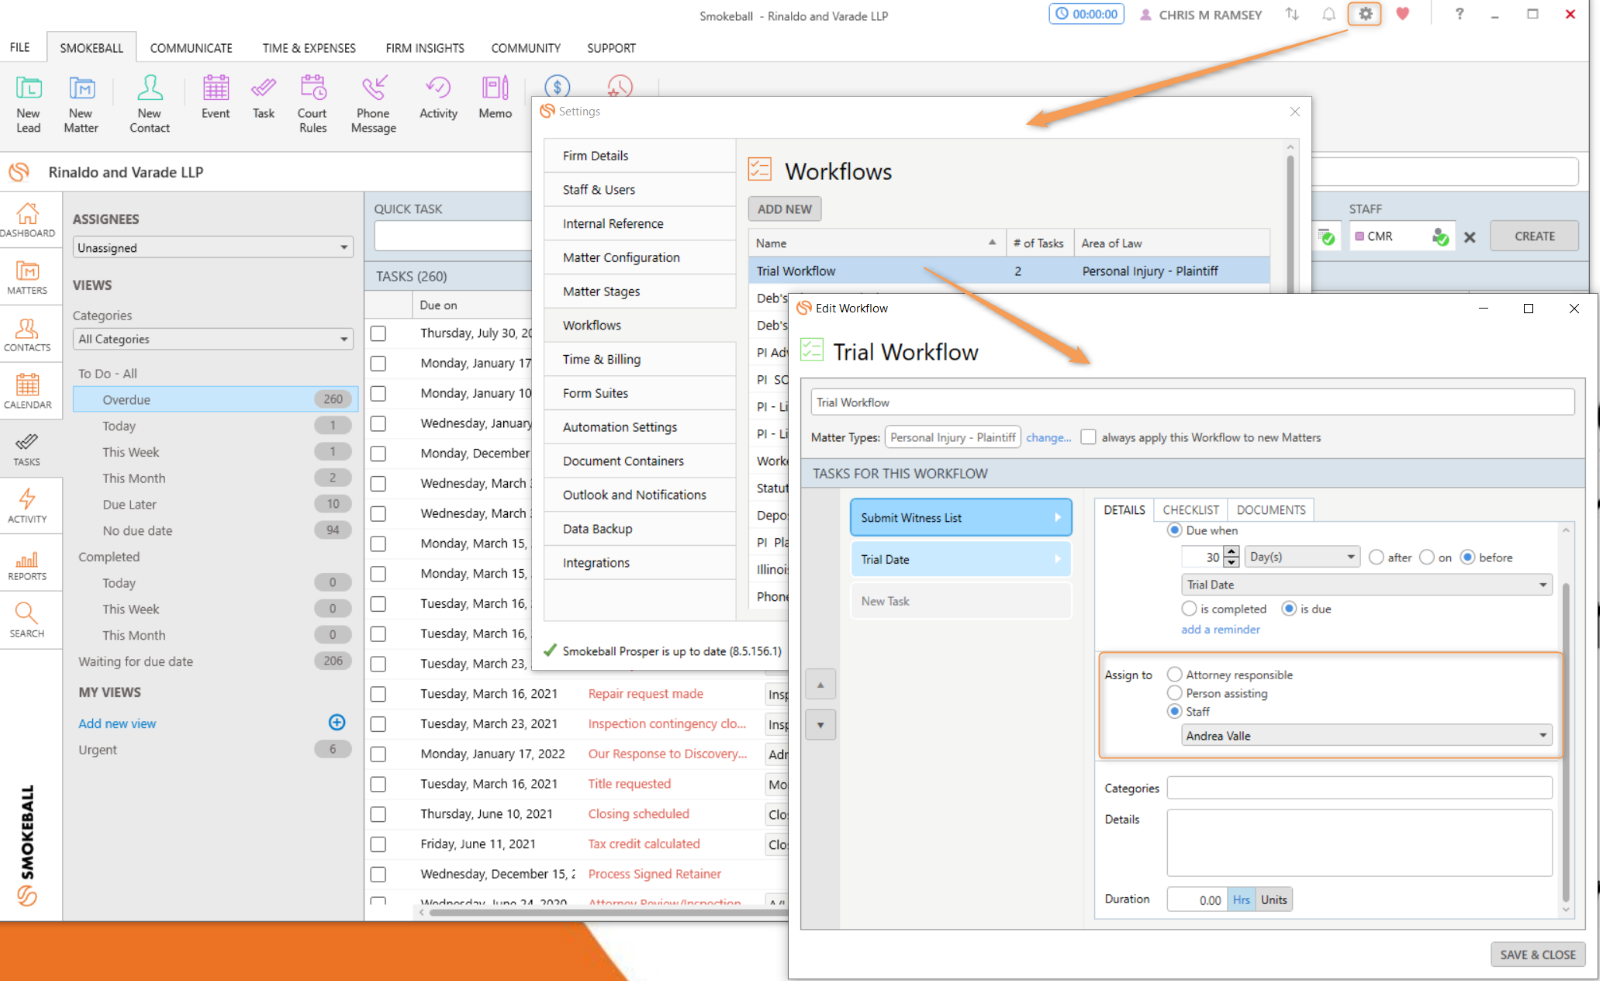Image resolution: width=1600 pixels, height=981 pixels.
Task: Open the FIRM INSIGHTS tab
Action: [x=425, y=47]
